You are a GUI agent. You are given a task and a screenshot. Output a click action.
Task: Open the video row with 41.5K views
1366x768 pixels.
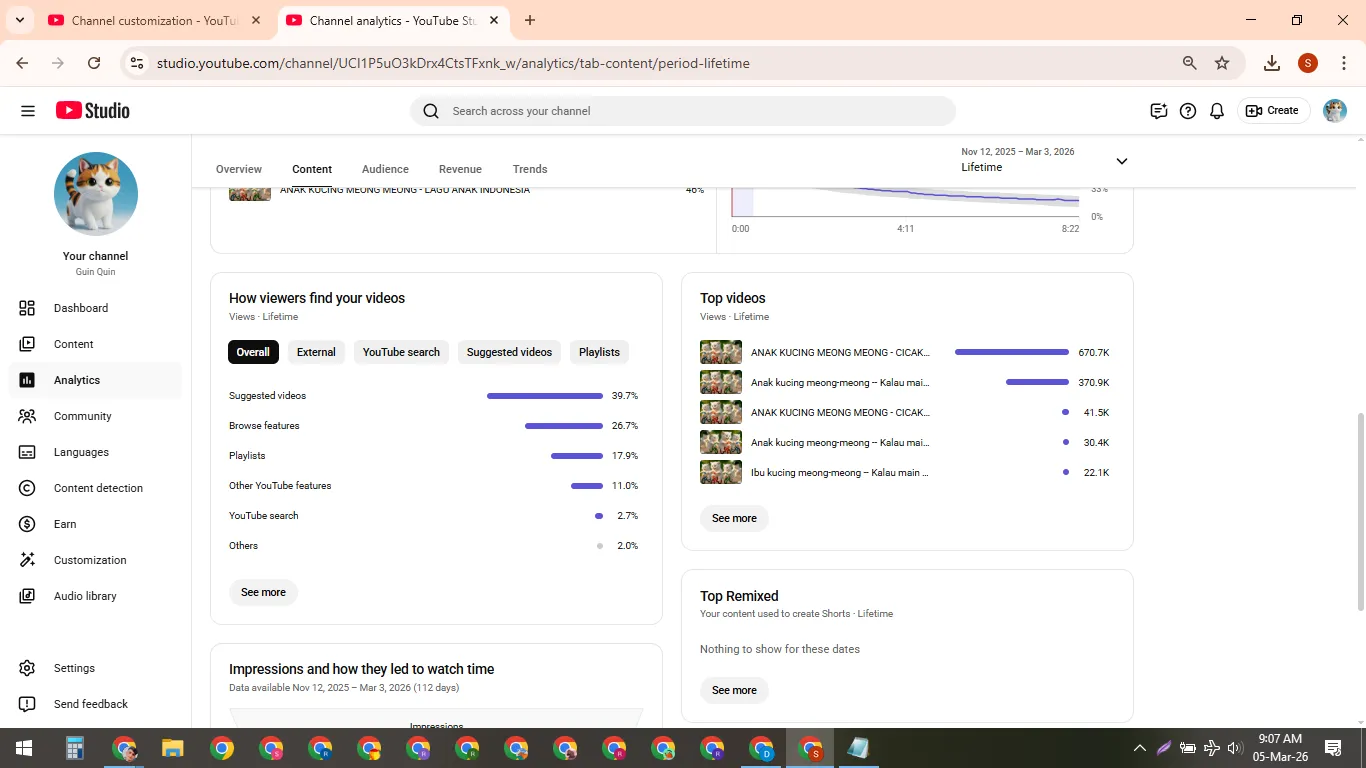(905, 412)
